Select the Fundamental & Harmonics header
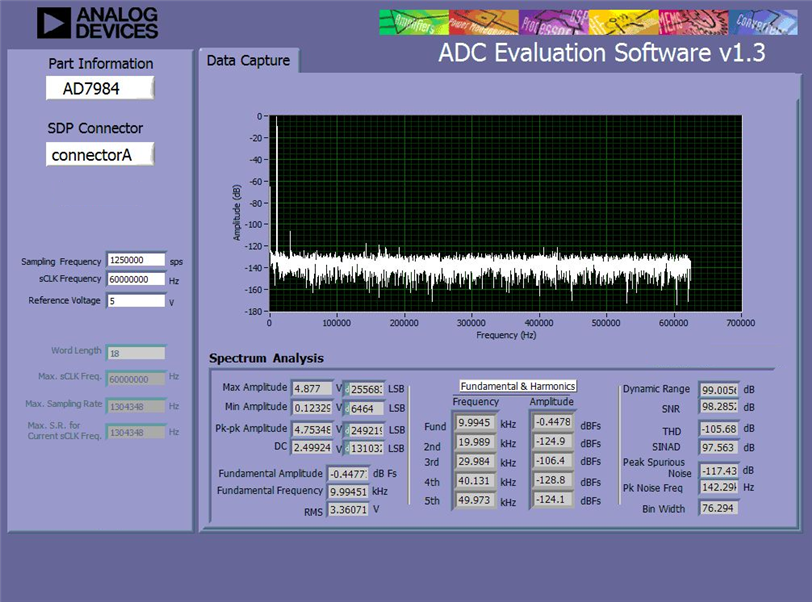Viewport: 812px width, 602px height. [518, 386]
